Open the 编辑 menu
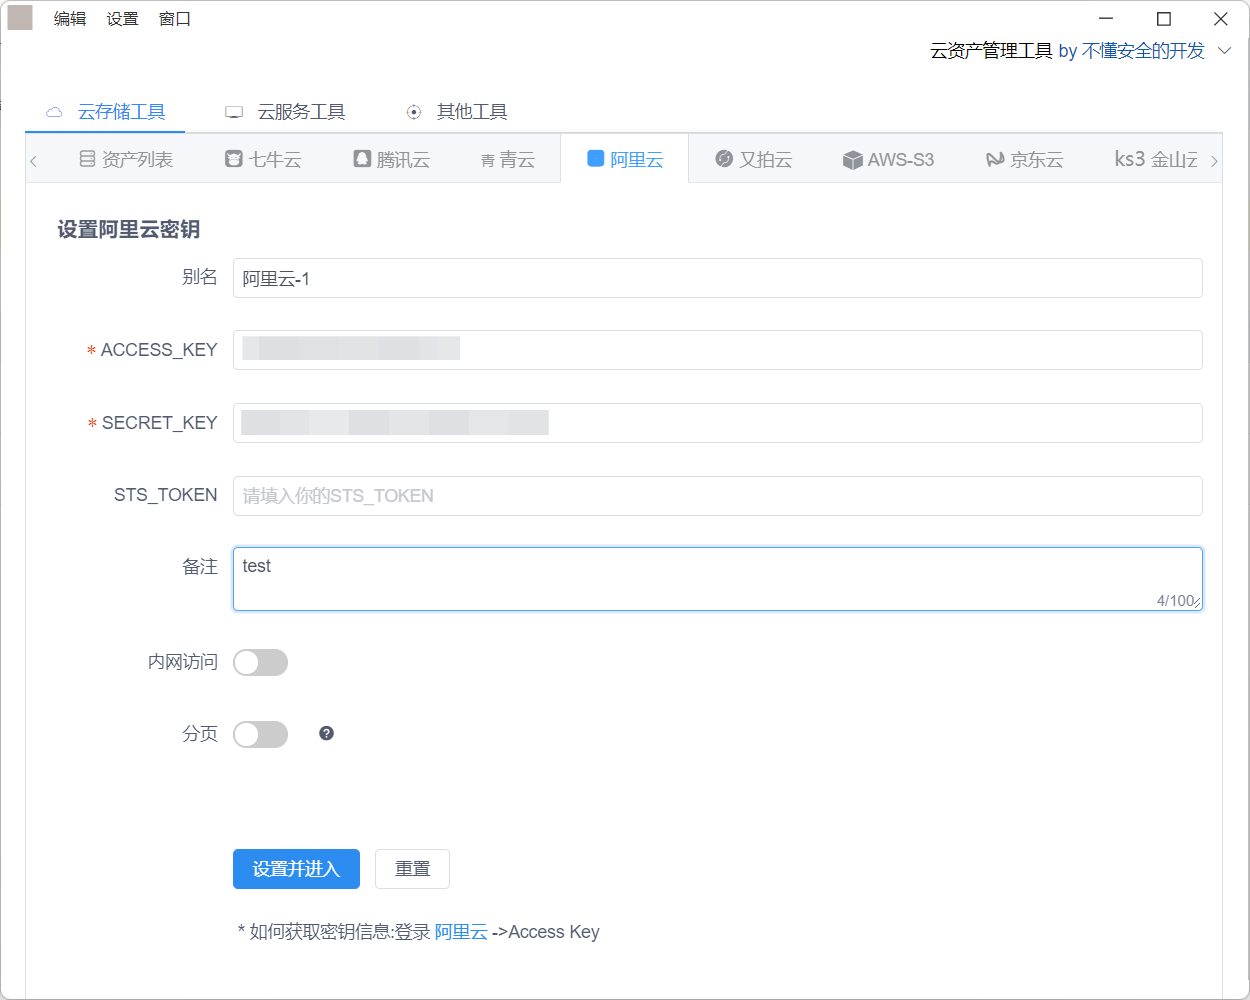The width and height of the screenshot is (1250, 1000). point(70,18)
